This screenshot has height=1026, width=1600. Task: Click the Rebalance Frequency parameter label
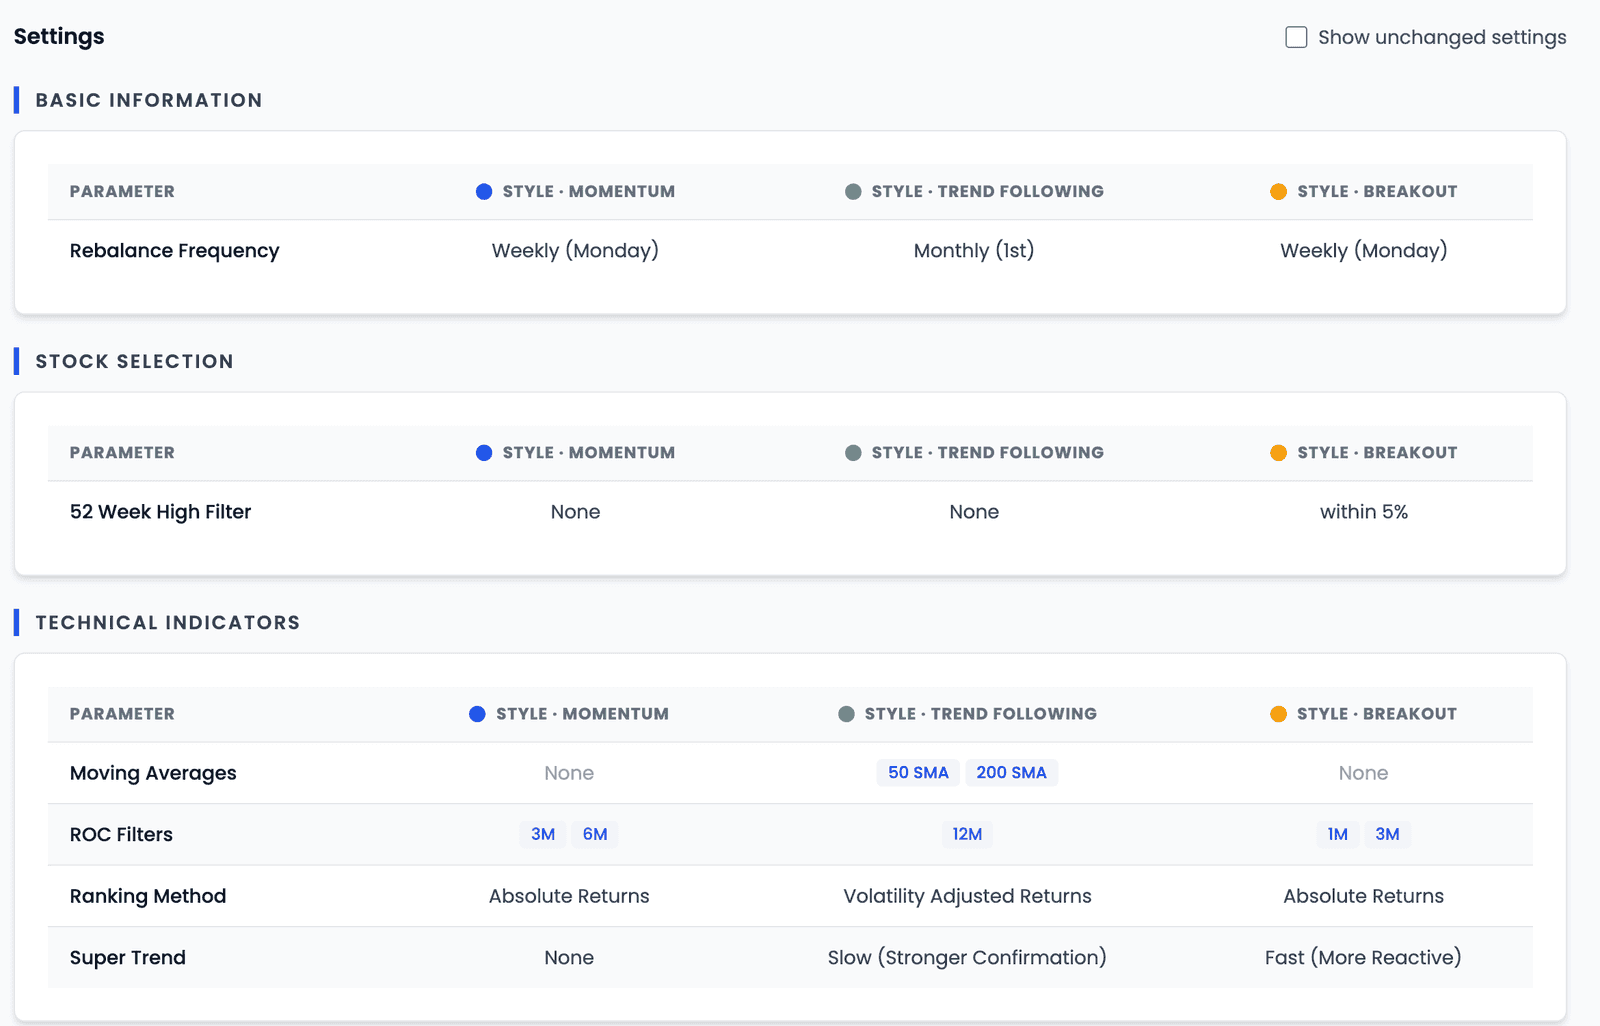175,251
